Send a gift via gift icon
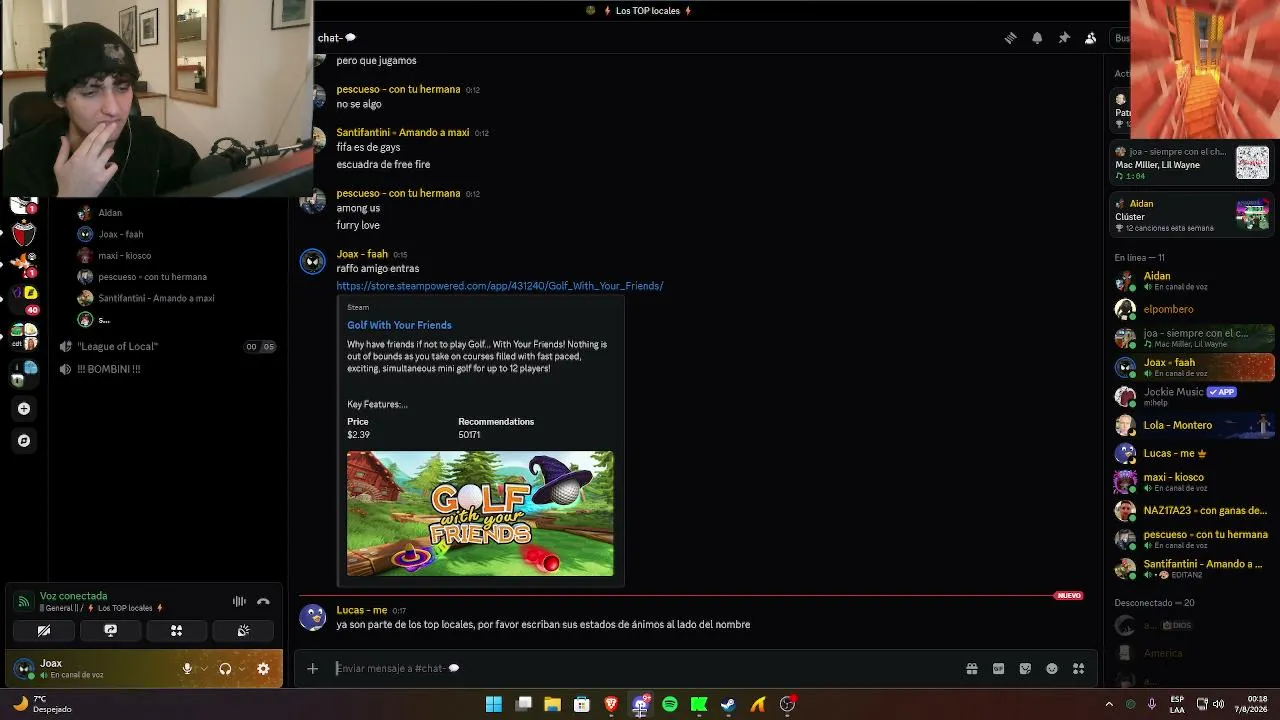The height and width of the screenshot is (720, 1280). 971,669
